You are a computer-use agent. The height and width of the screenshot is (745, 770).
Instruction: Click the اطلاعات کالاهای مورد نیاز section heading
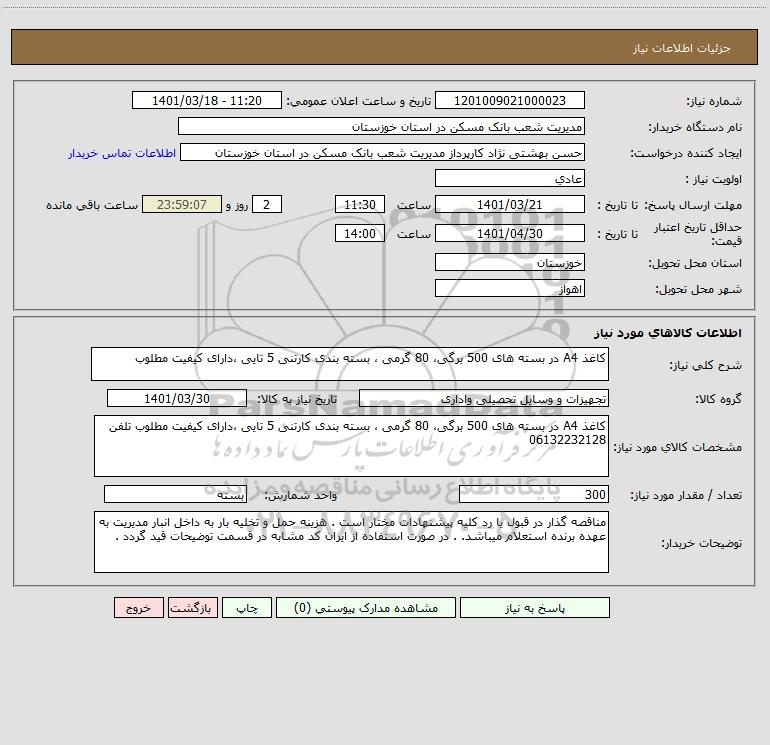(668, 333)
